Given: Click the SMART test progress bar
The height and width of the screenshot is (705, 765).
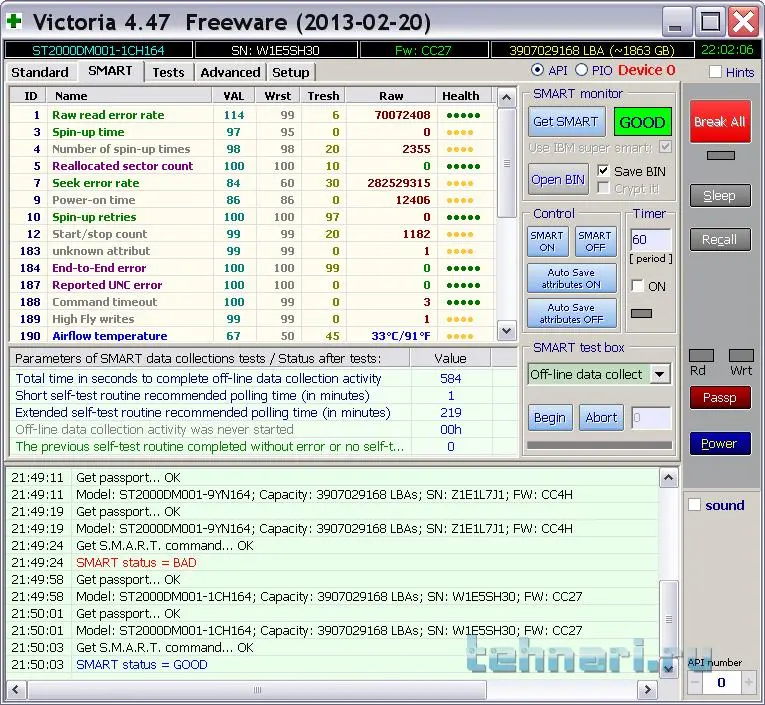Looking at the screenshot, I should point(600,445).
